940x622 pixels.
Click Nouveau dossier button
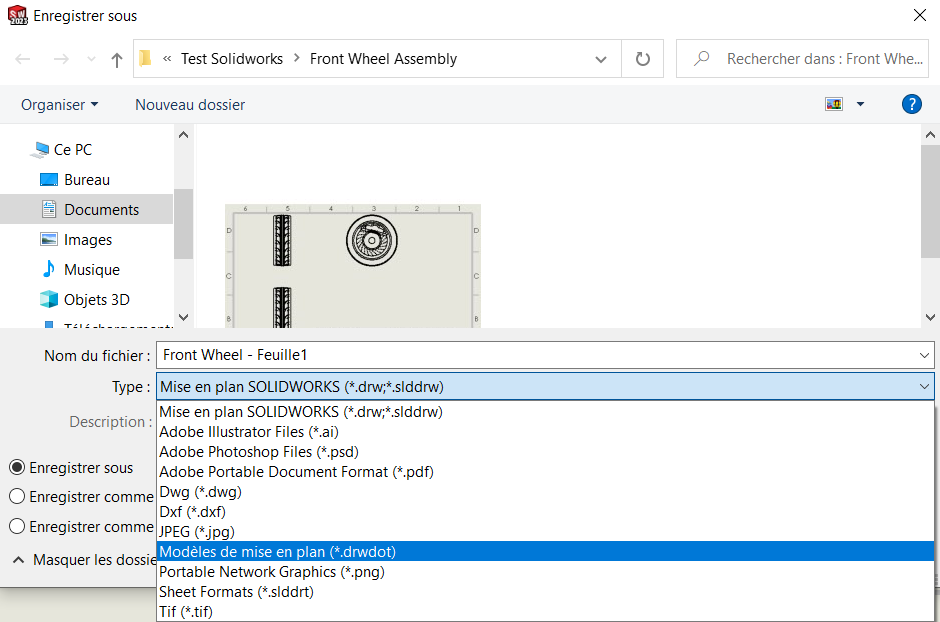coord(190,104)
